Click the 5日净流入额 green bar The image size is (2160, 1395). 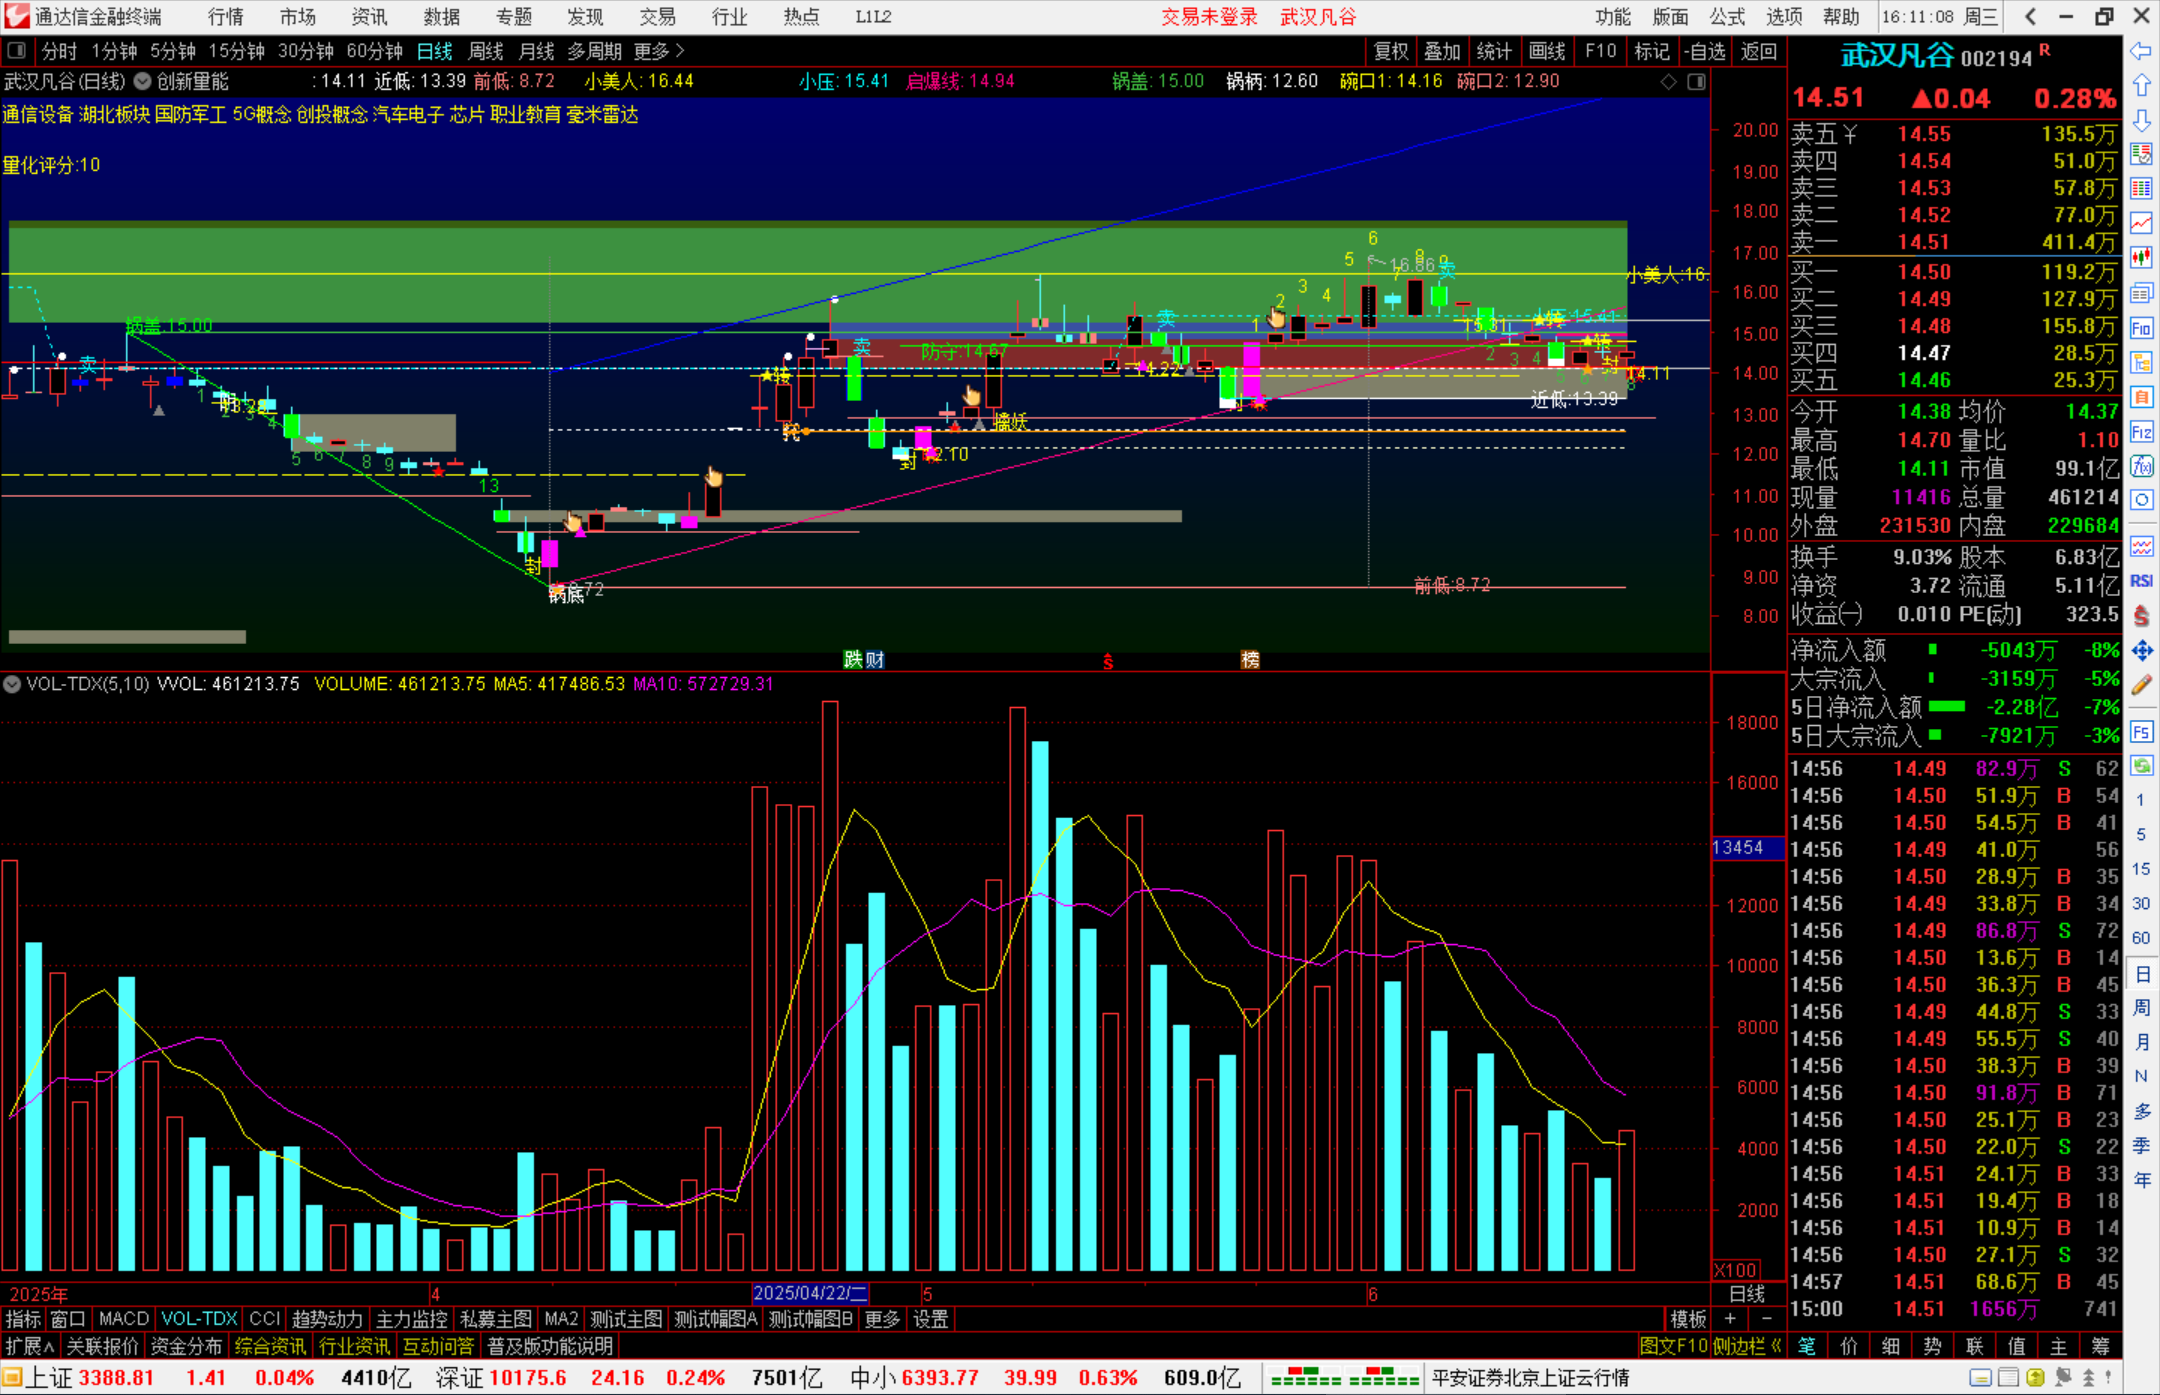[1946, 706]
